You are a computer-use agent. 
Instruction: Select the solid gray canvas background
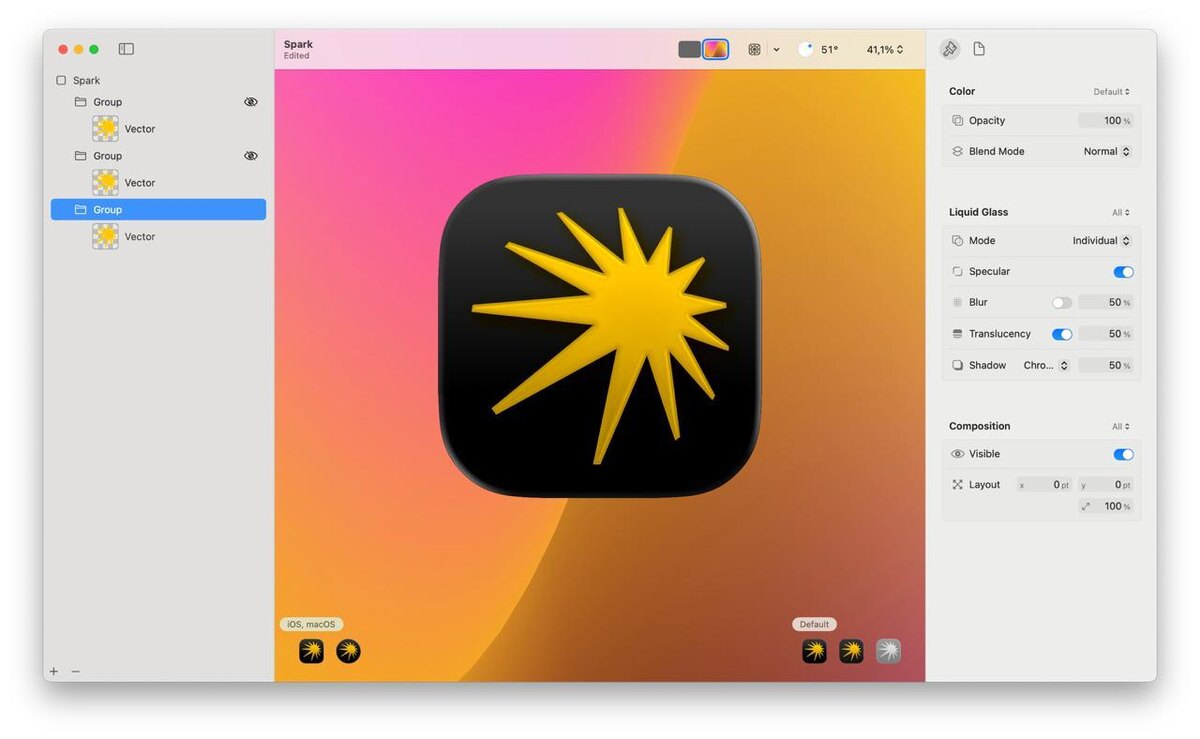[689, 49]
